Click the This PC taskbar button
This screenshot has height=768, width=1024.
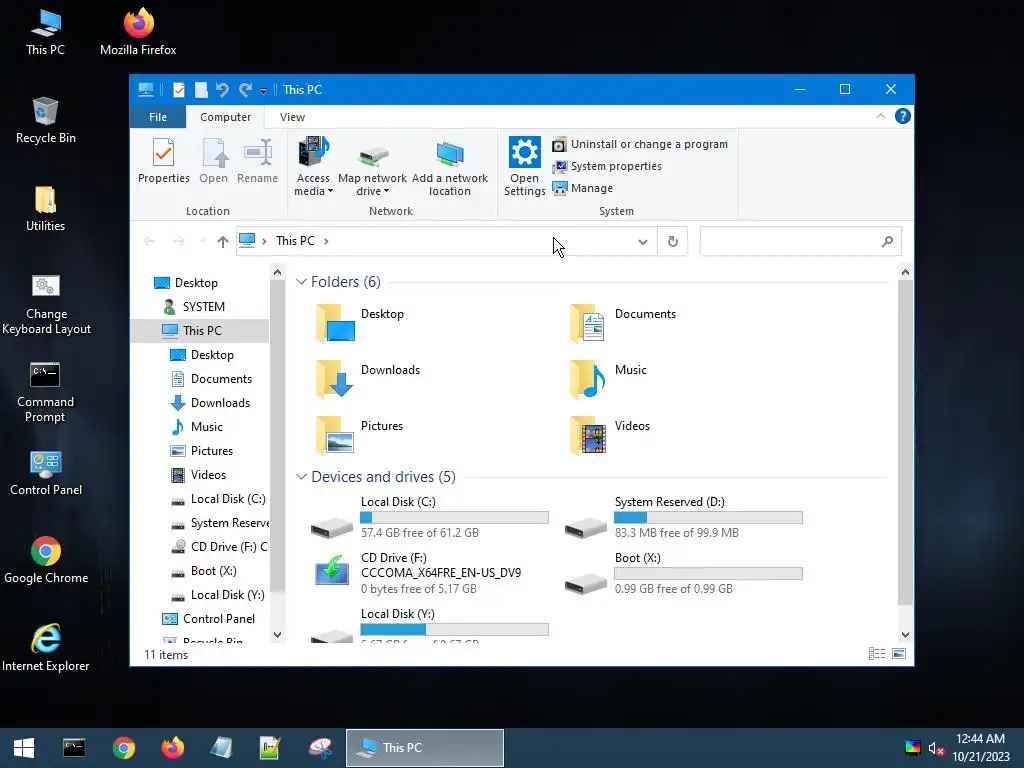point(424,748)
